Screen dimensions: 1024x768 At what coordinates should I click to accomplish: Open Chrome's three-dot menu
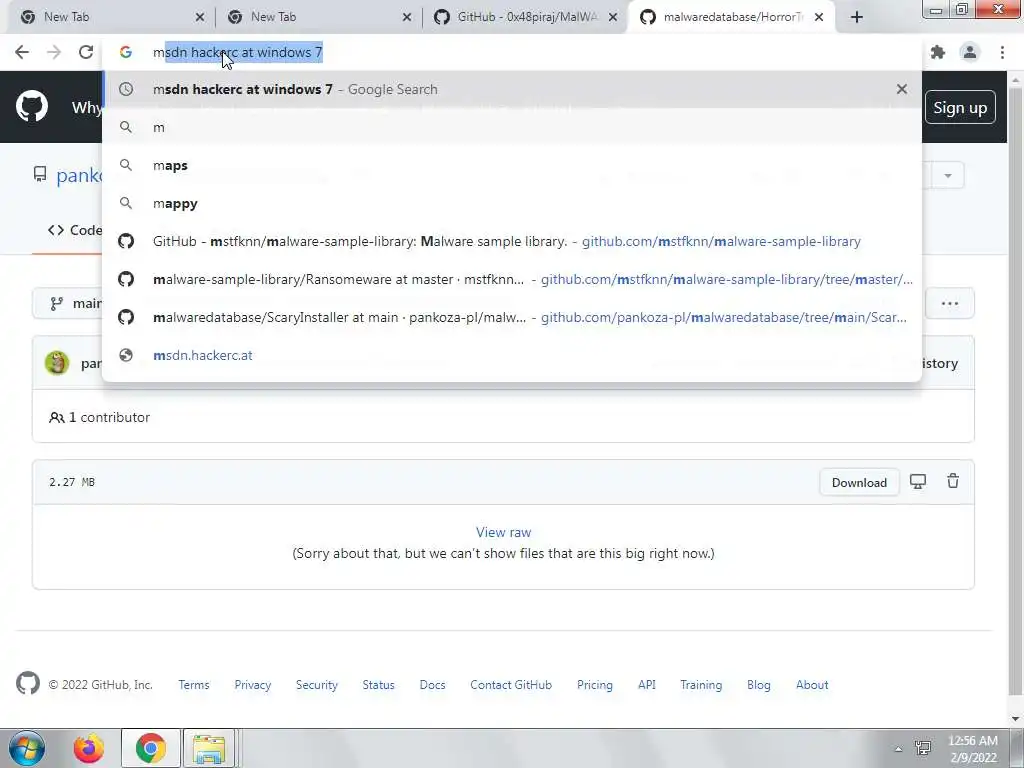[1002, 52]
